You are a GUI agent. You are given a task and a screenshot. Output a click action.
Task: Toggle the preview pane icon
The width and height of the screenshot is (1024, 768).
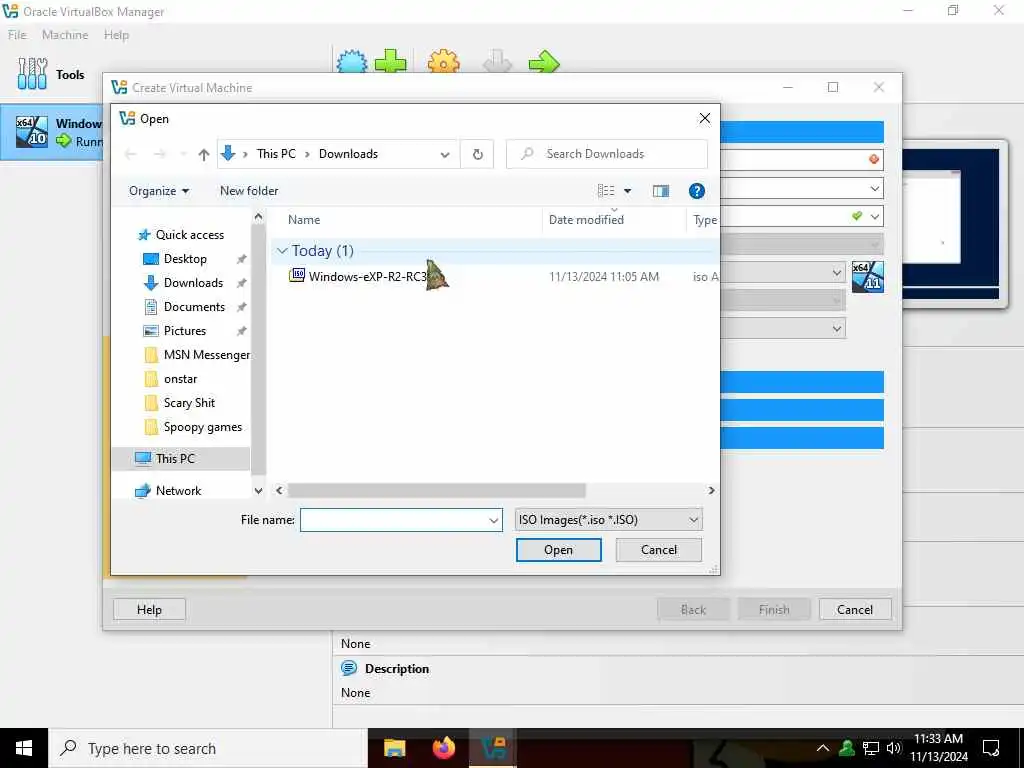pyautogui.click(x=661, y=191)
